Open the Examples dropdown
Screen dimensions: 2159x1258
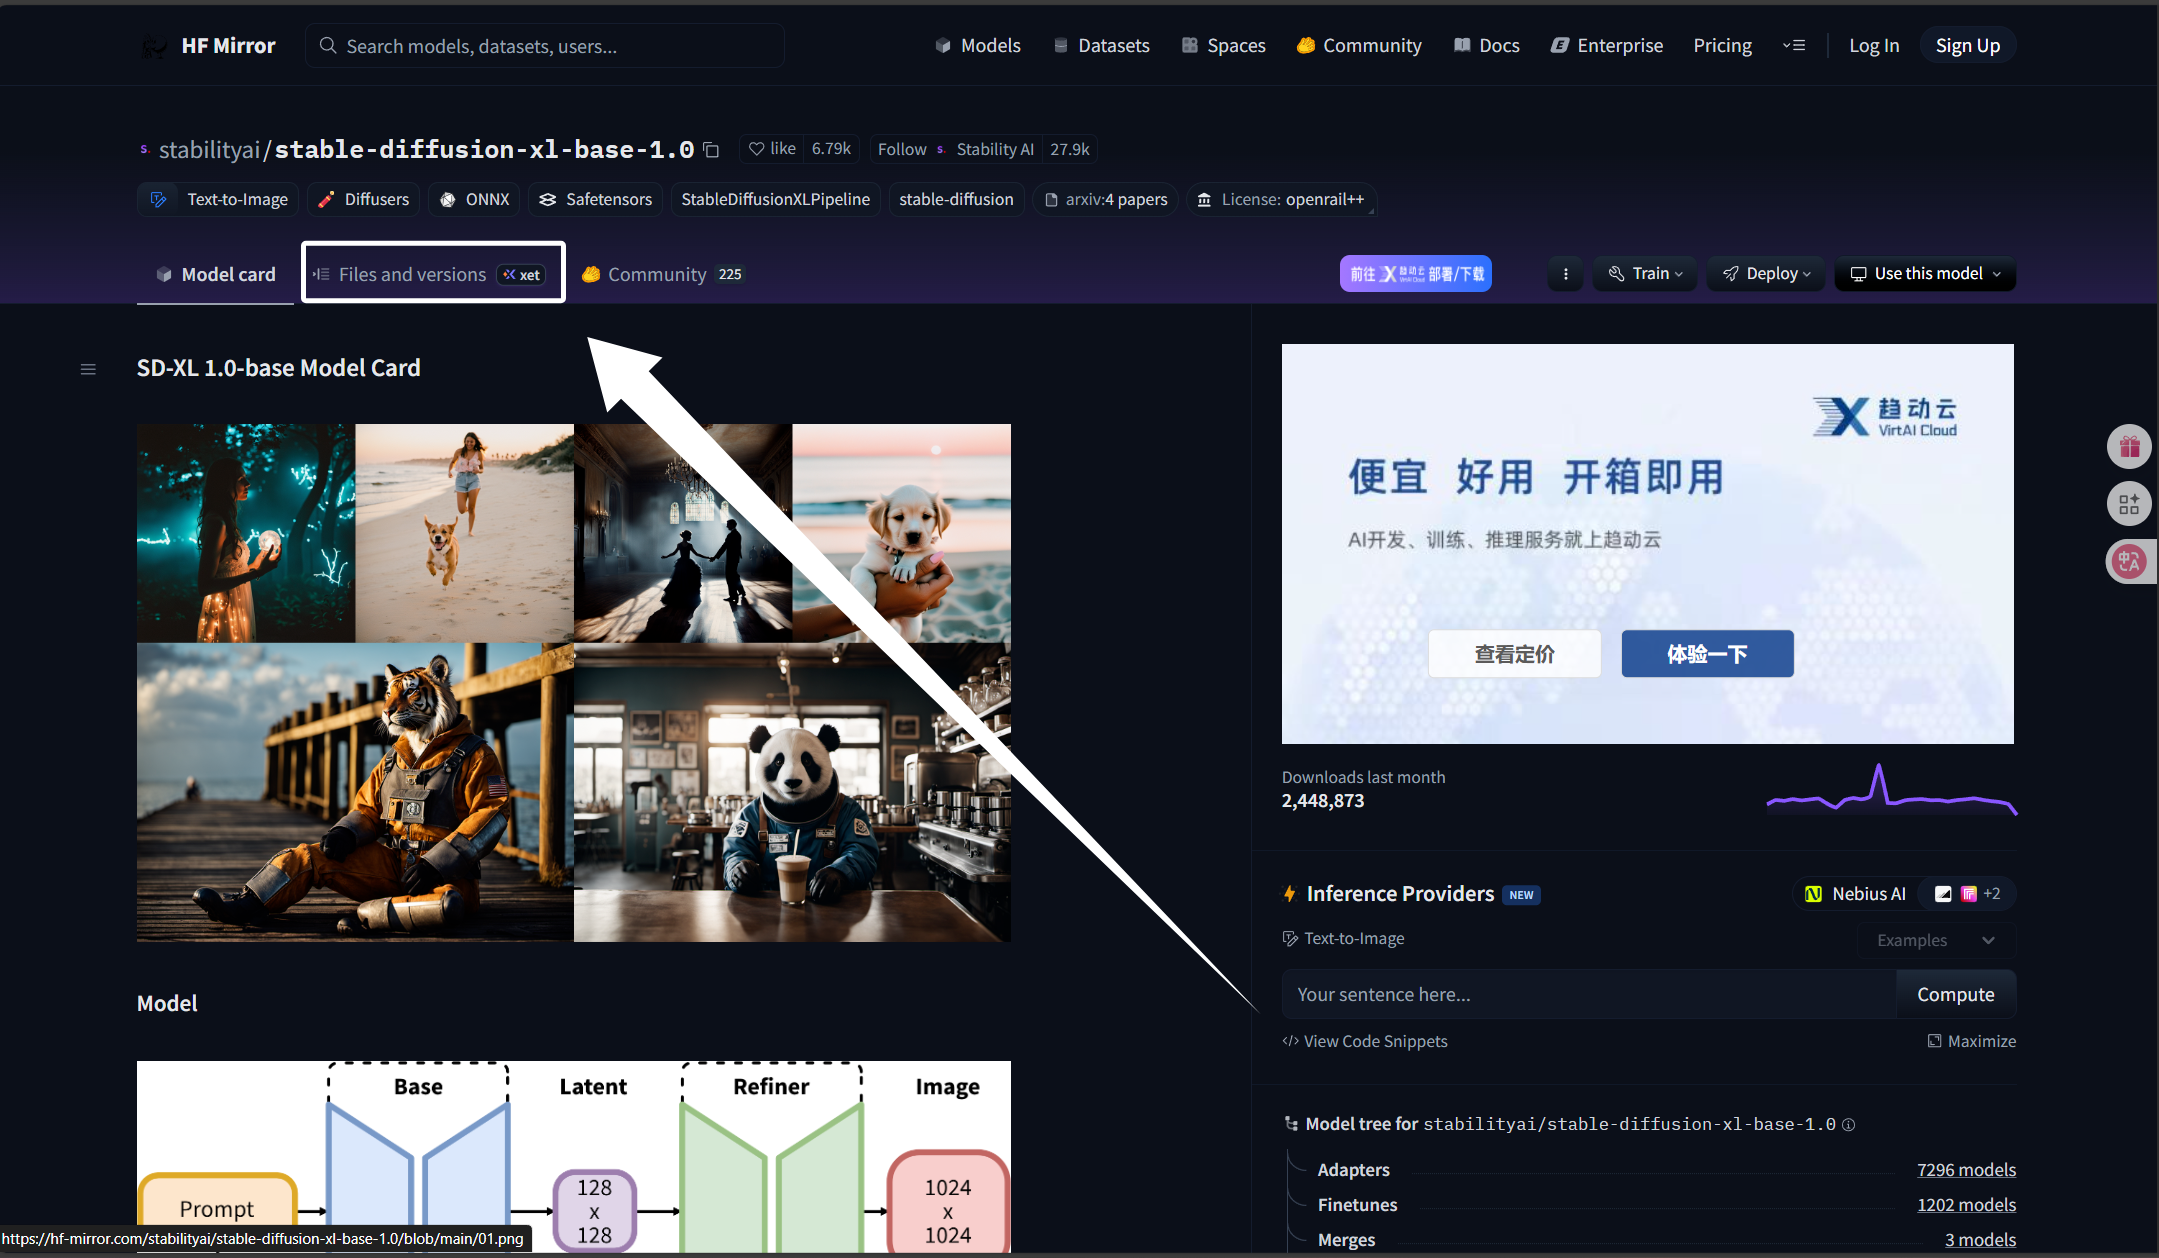pyautogui.click(x=1936, y=940)
